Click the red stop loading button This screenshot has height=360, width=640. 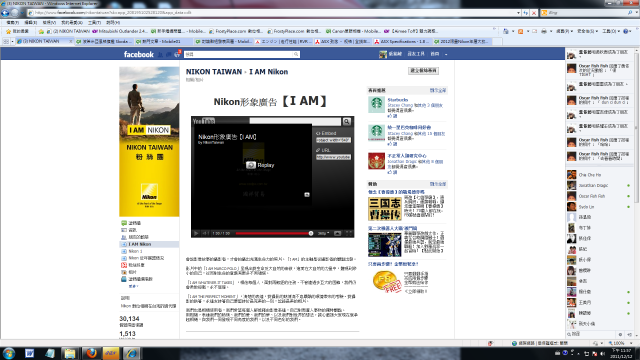[x=533, y=13]
